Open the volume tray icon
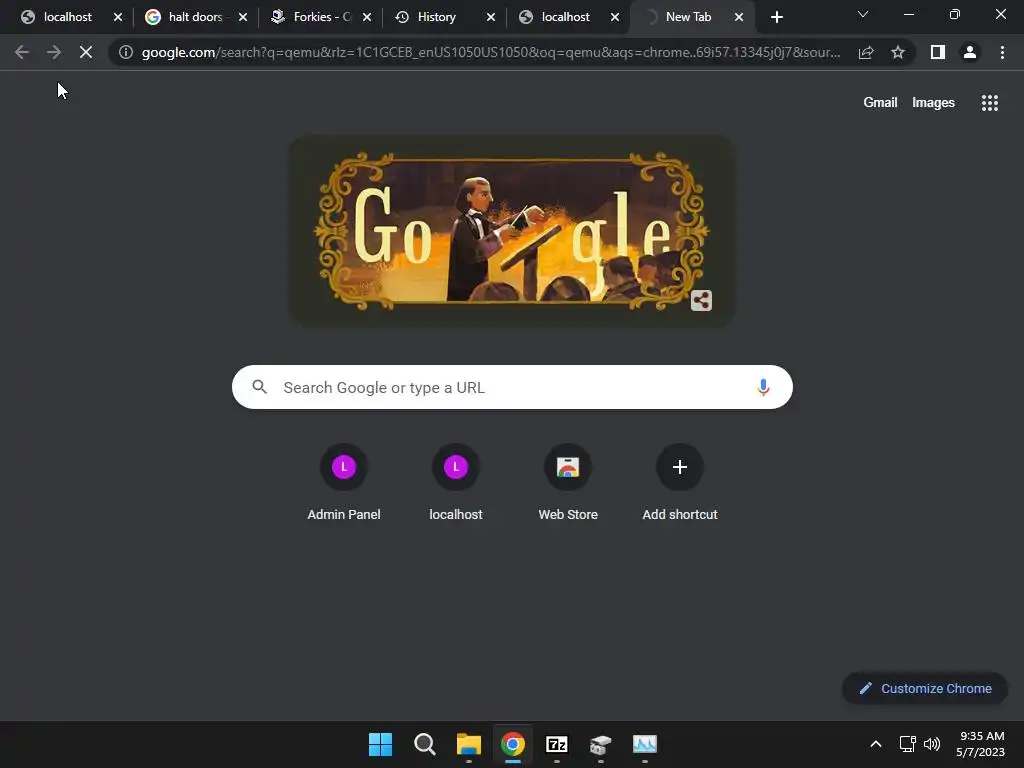The width and height of the screenshot is (1024, 768). [x=932, y=744]
